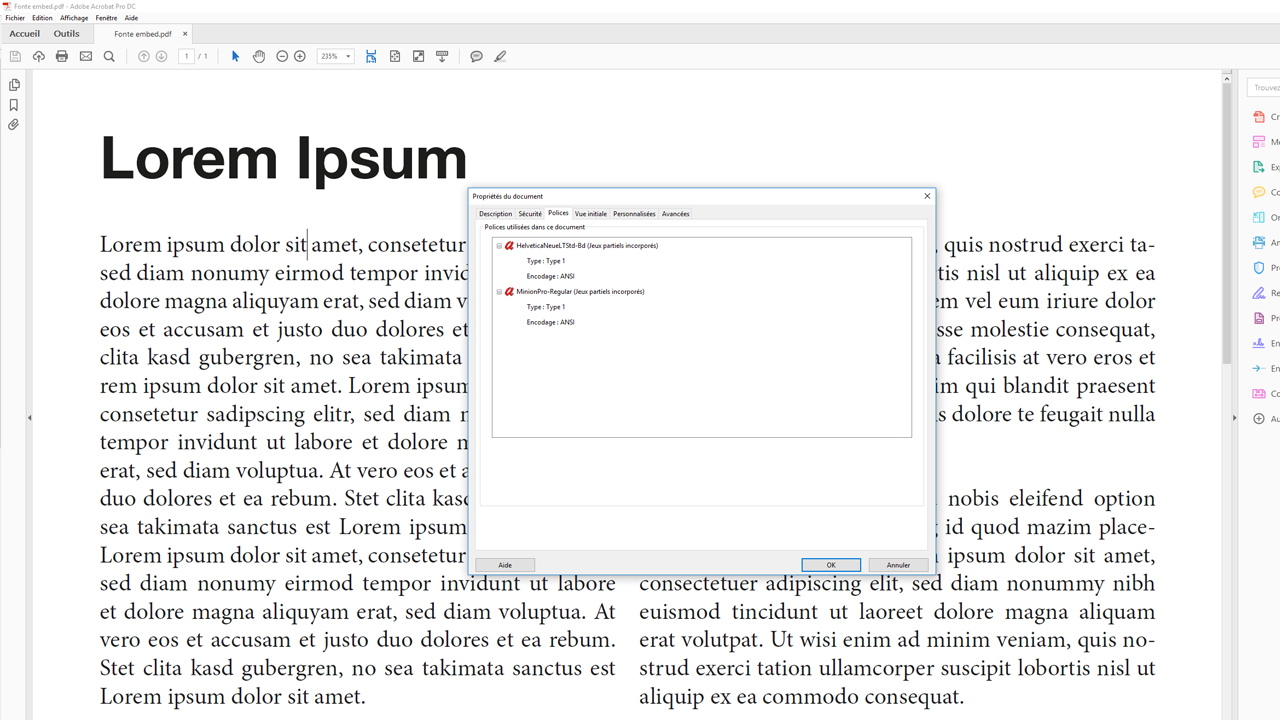This screenshot has height=720, width=1280.
Task: Click the shield Protect tool icon
Action: coord(1259,268)
